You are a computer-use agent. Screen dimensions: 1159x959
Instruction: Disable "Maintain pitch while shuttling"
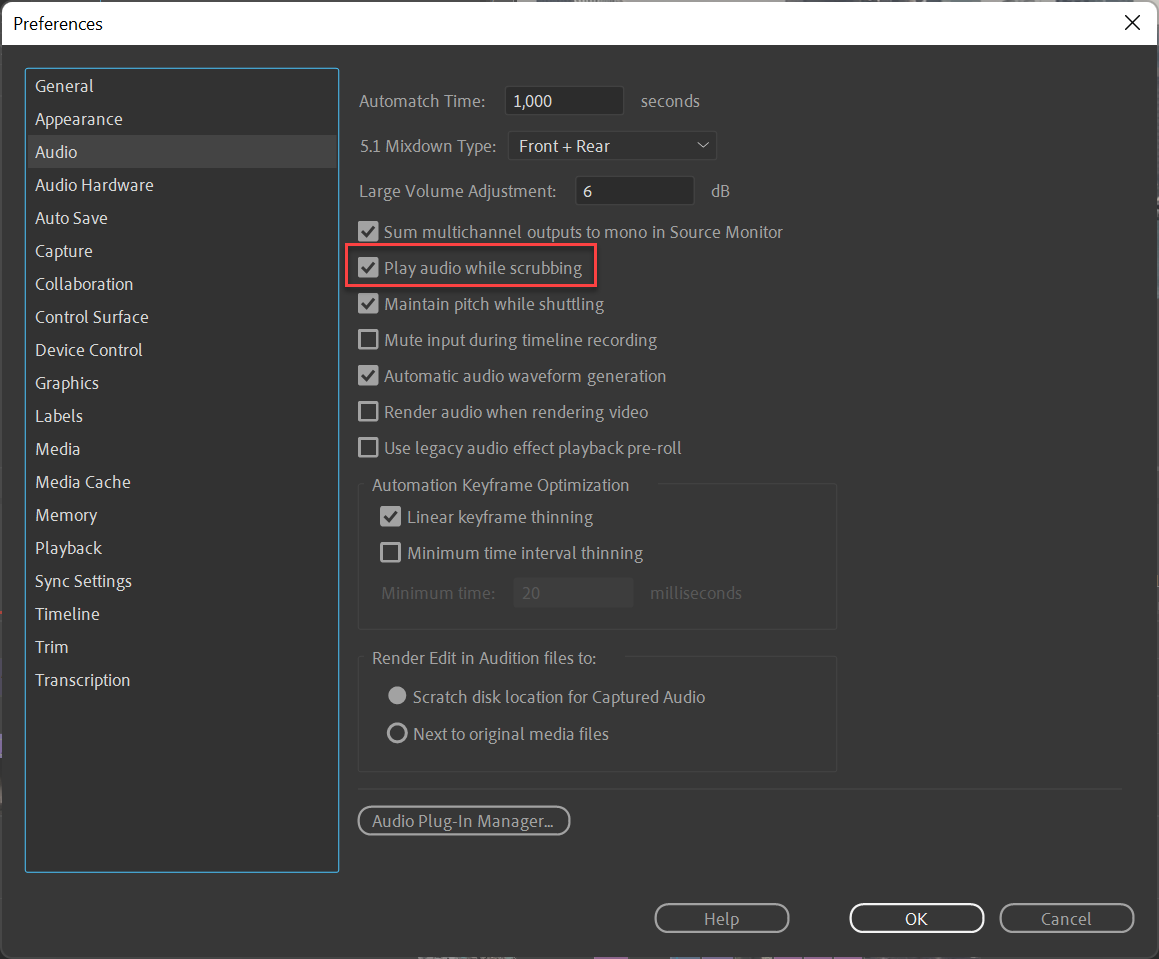368,303
